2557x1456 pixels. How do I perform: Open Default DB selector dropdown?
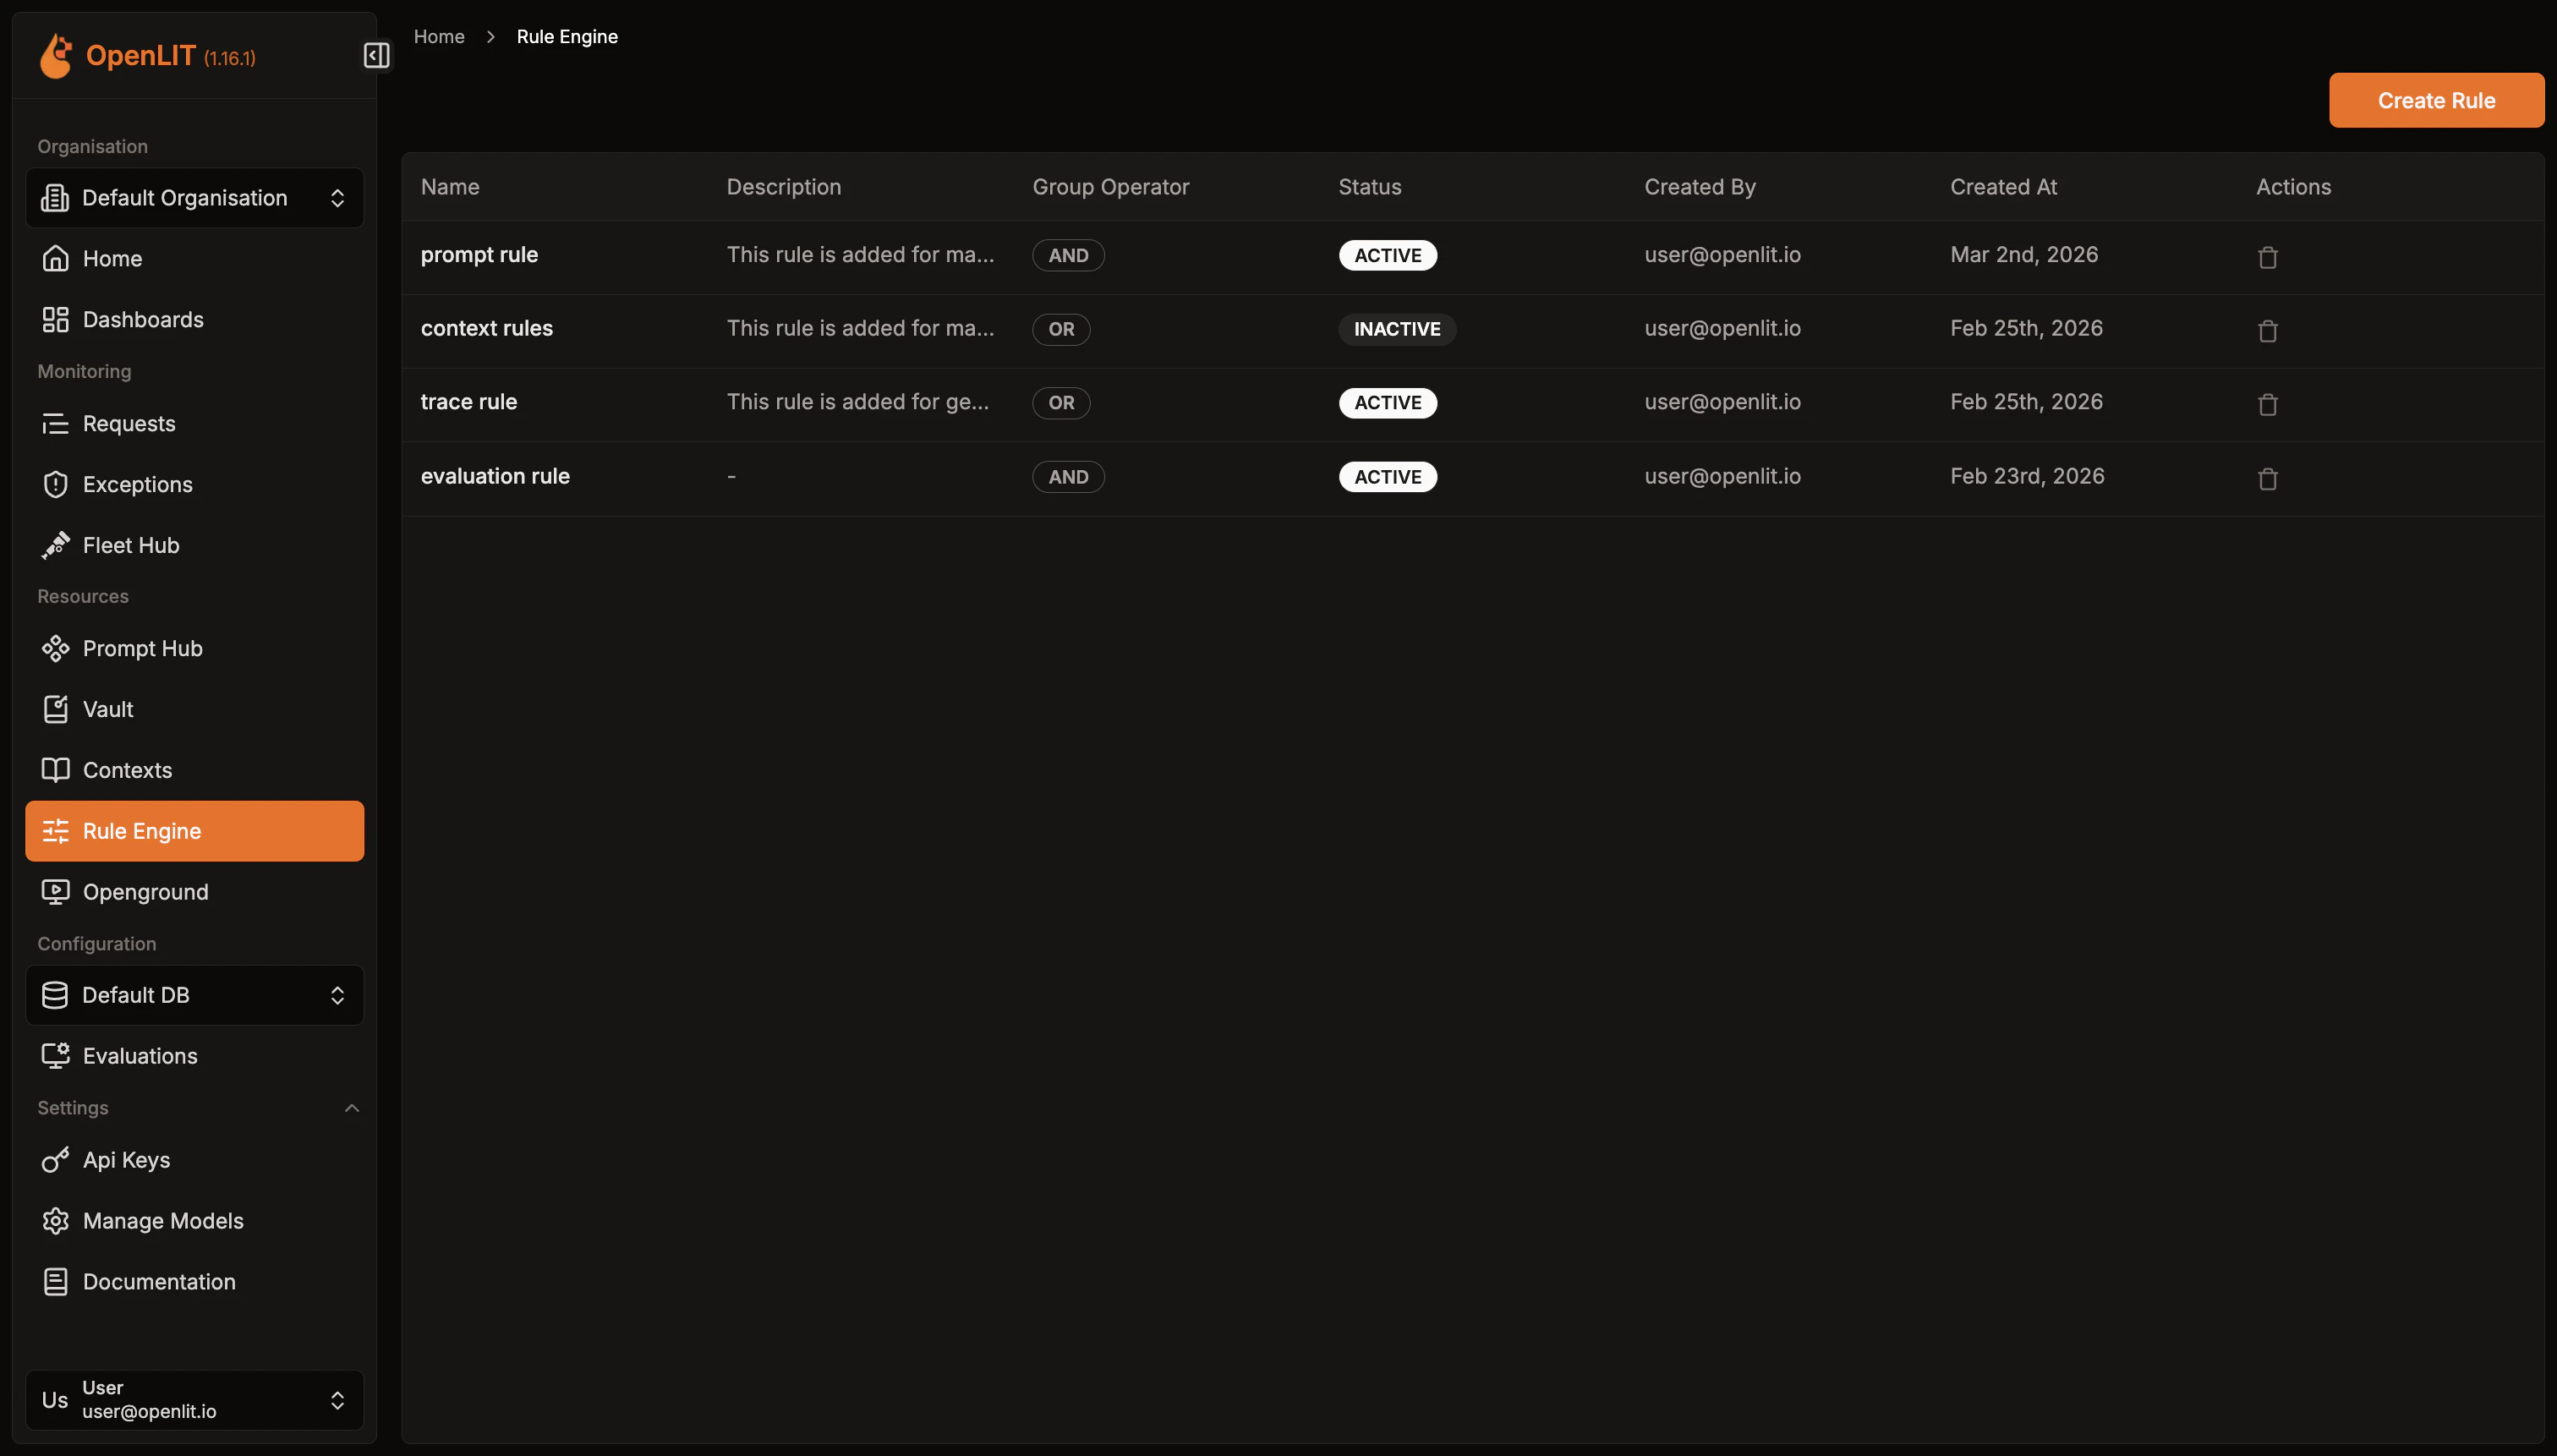tap(194, 995)
